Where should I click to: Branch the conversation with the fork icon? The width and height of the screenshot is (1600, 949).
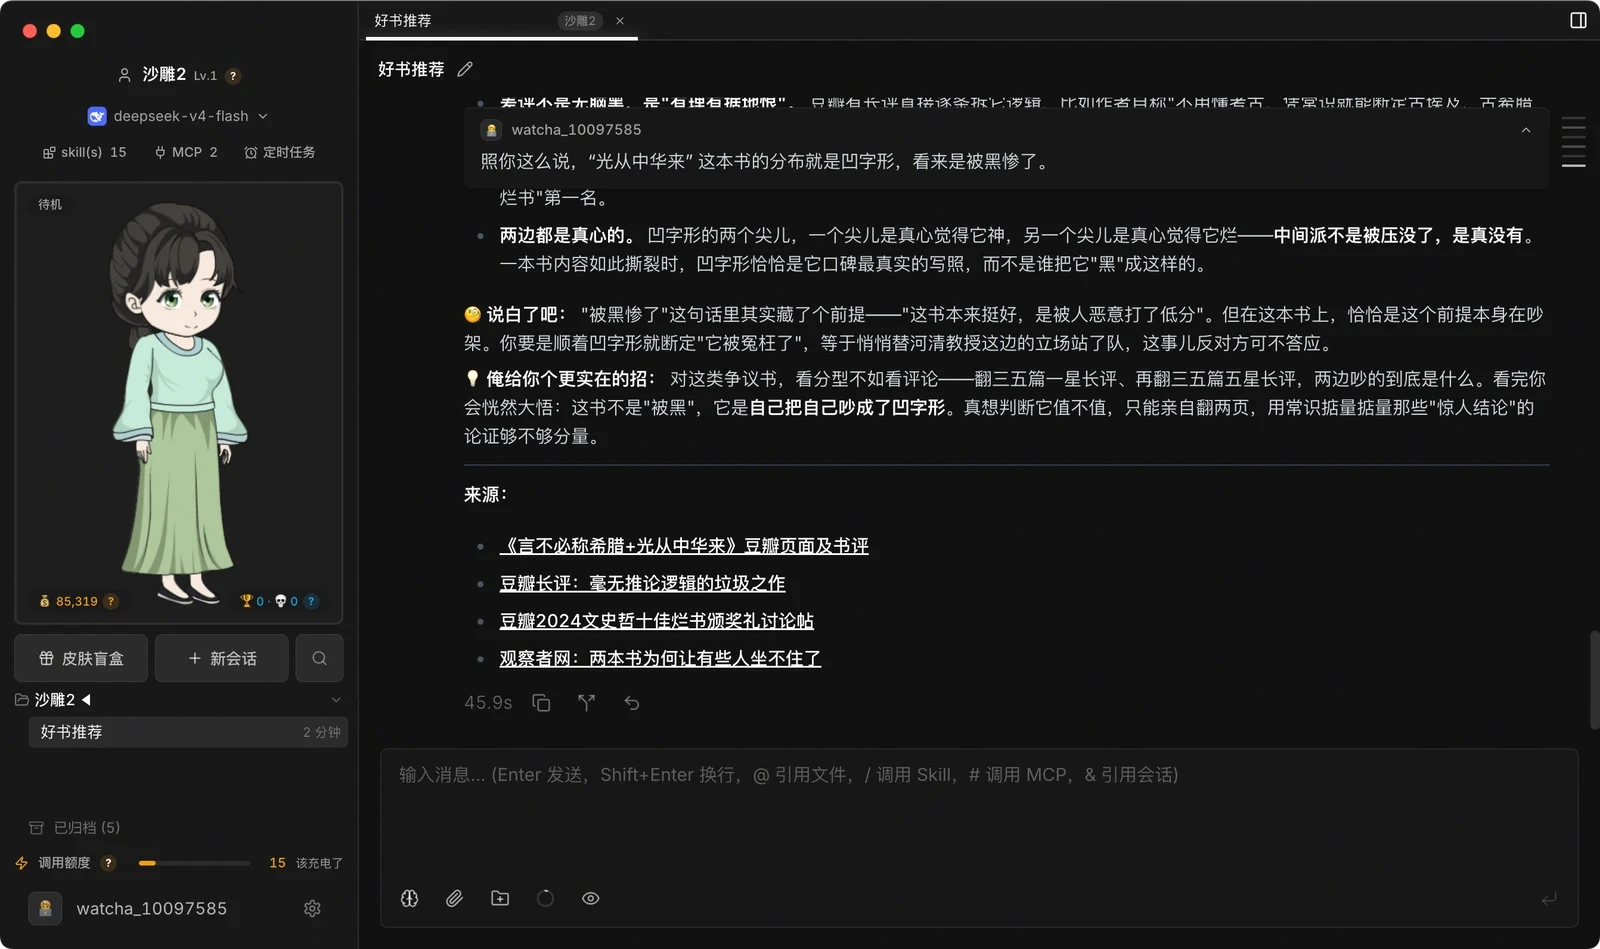pos(586,703)
